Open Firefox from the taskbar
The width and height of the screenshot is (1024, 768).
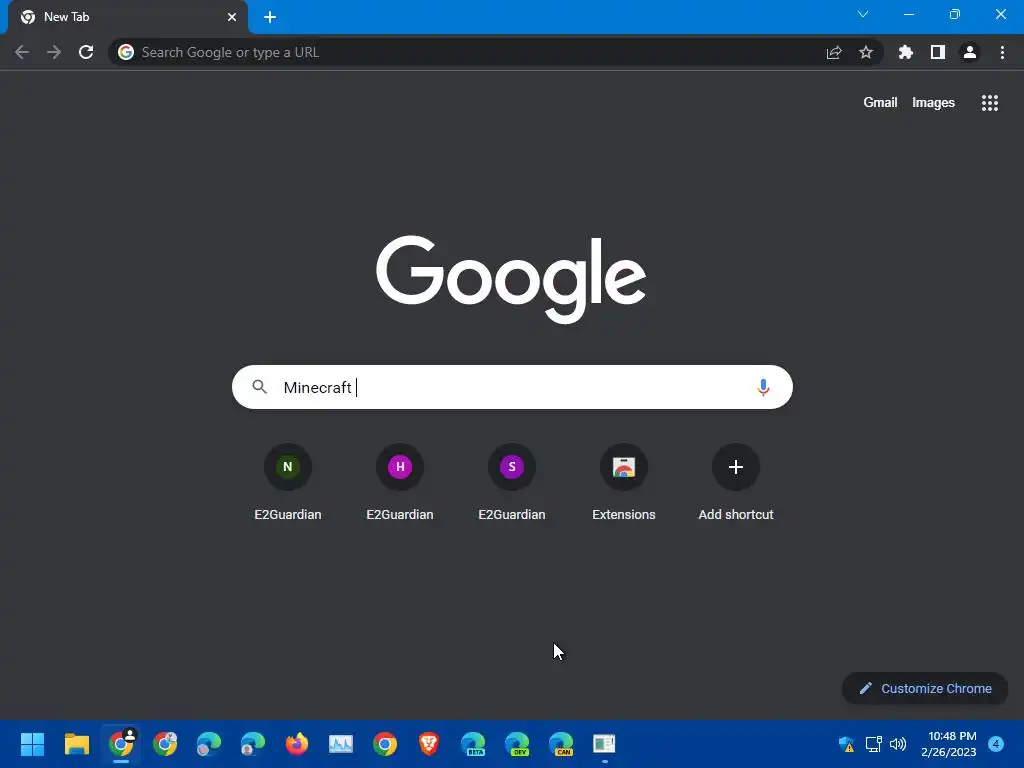(296, 744)
